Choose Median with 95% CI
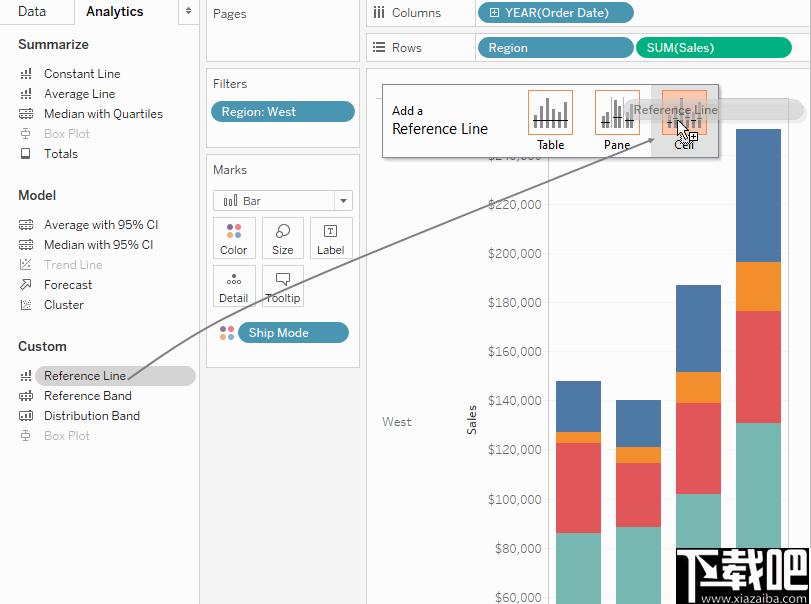 click(x=98, y=245)
